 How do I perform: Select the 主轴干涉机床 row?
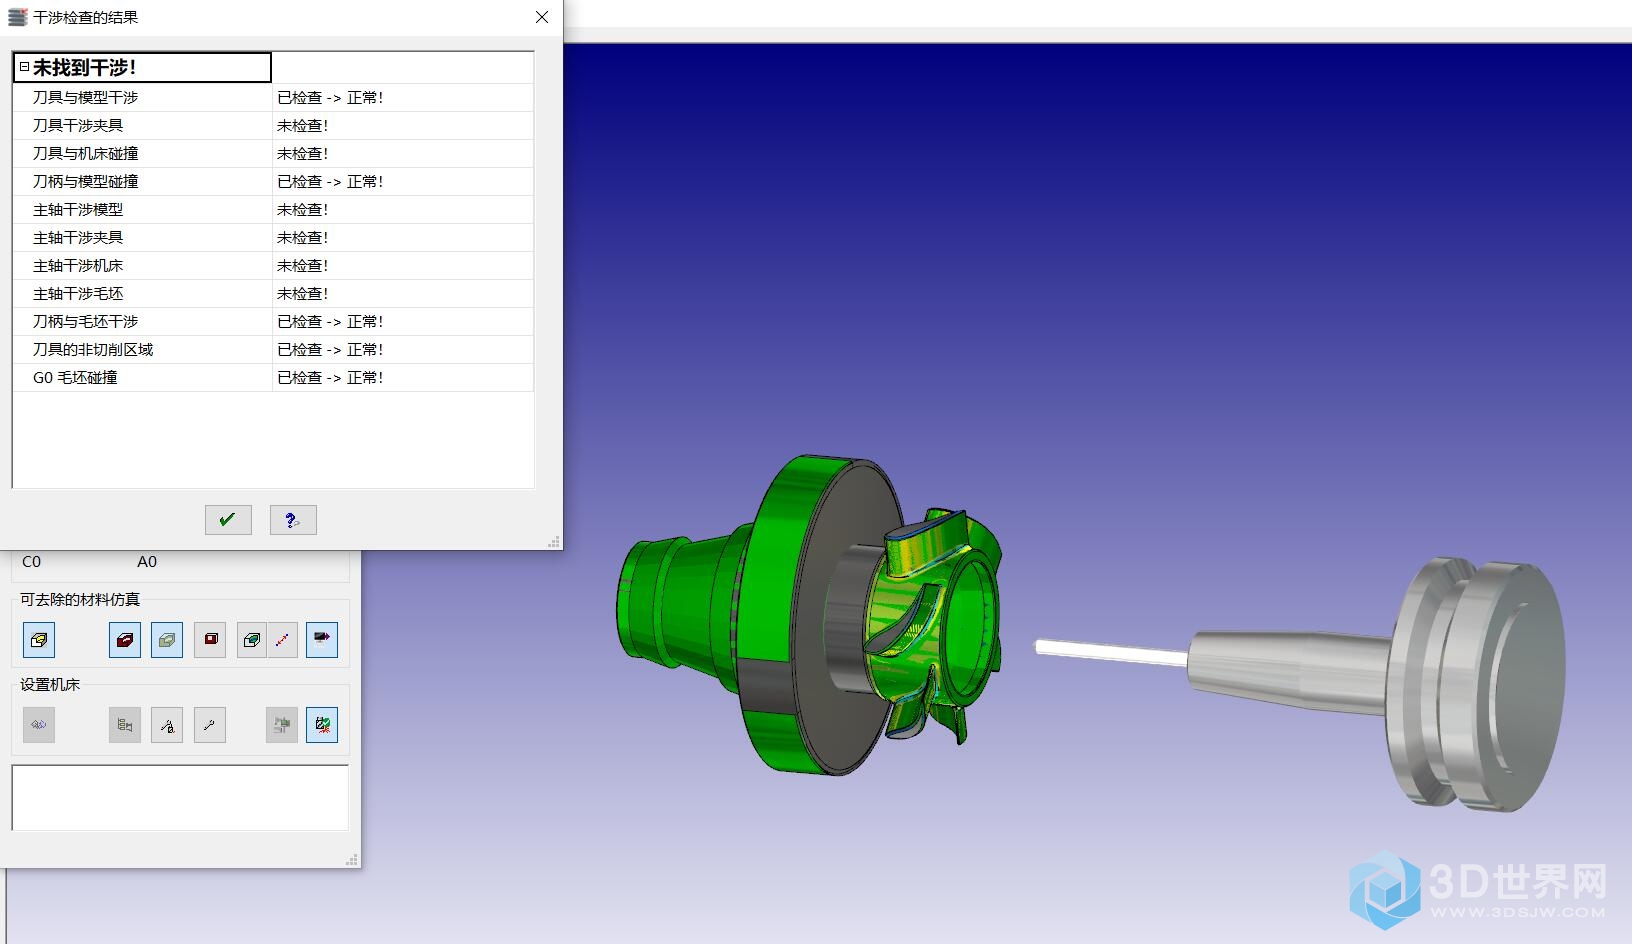[273, 265]
